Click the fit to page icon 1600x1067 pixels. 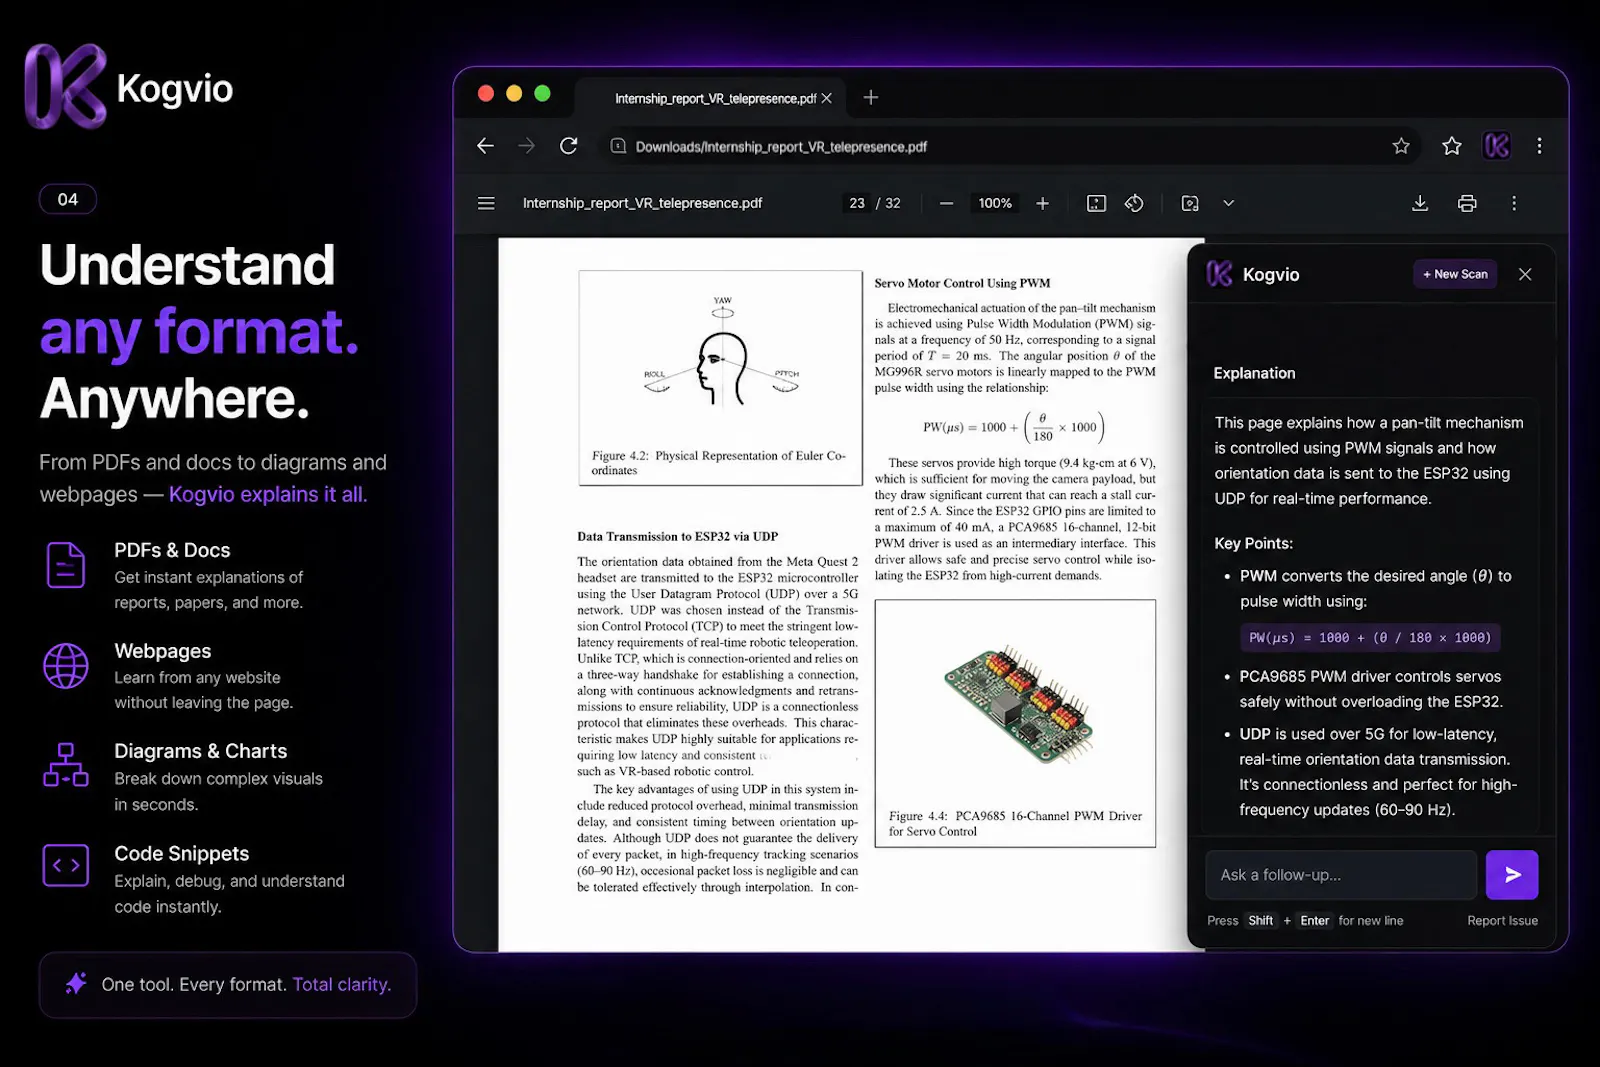tap(1096, 203)
